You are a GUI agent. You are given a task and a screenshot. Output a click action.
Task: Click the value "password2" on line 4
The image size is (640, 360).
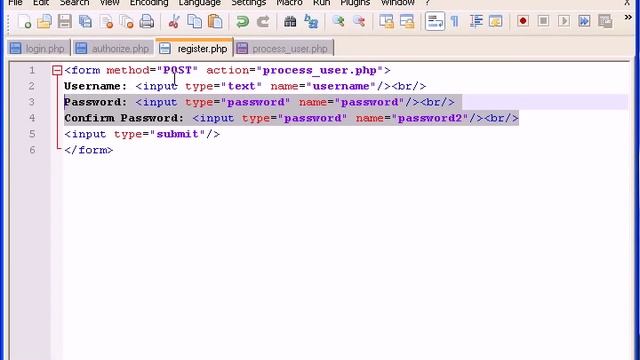pos(430,118)
